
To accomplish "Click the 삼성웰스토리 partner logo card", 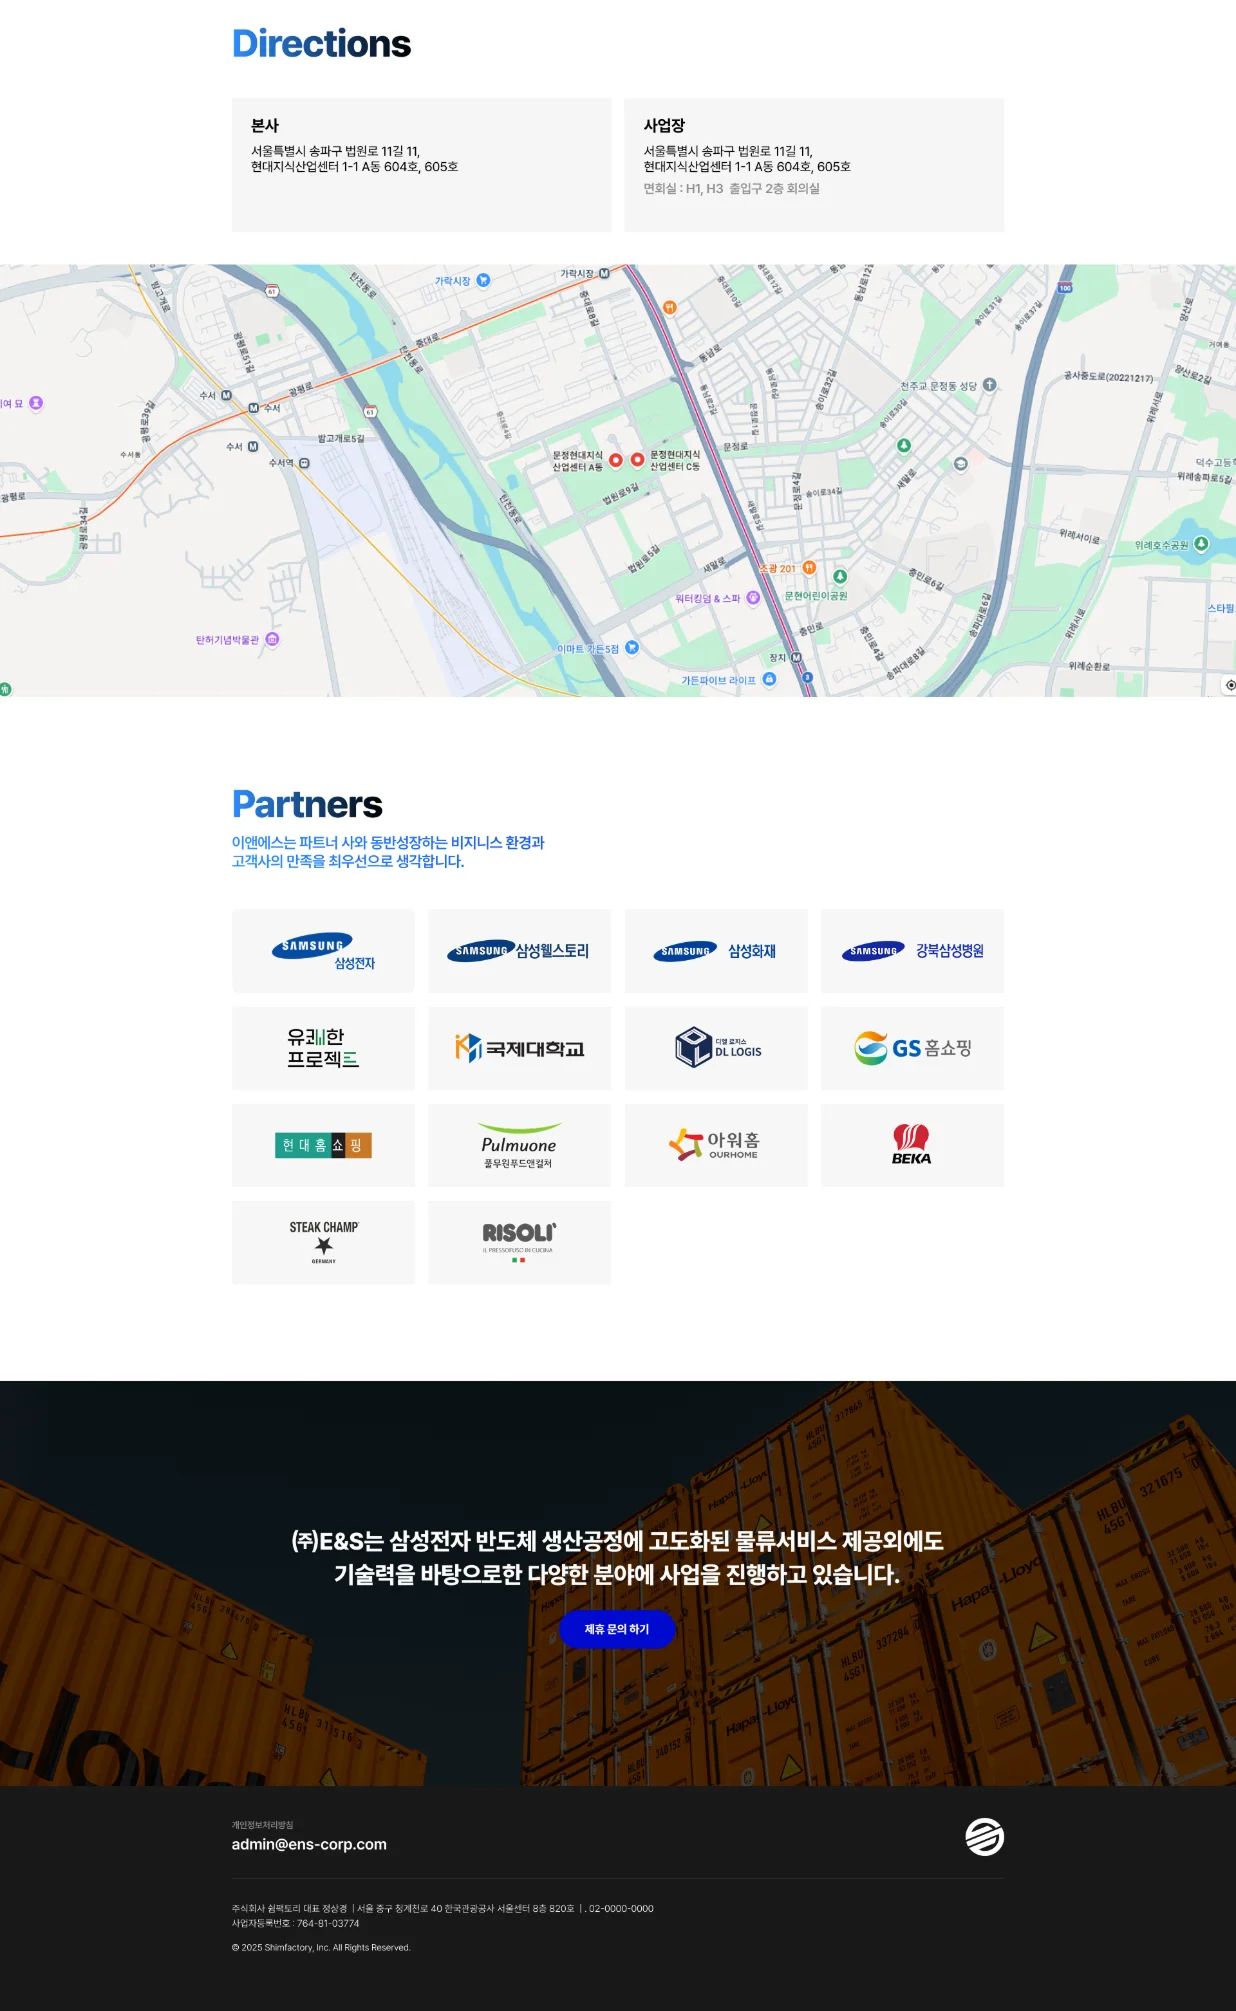I will tap(519, 951).
